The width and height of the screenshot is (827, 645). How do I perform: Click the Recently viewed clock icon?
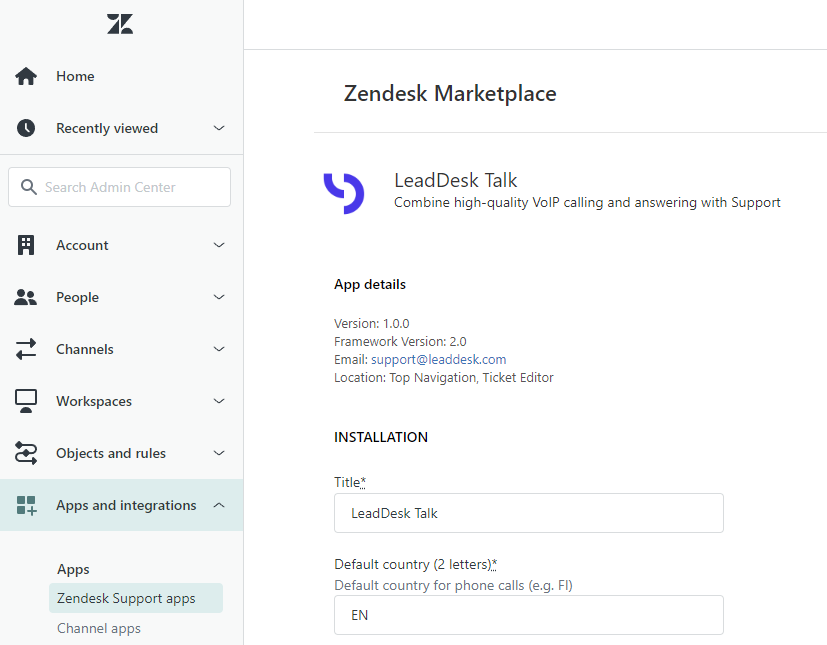coord(26,128)
